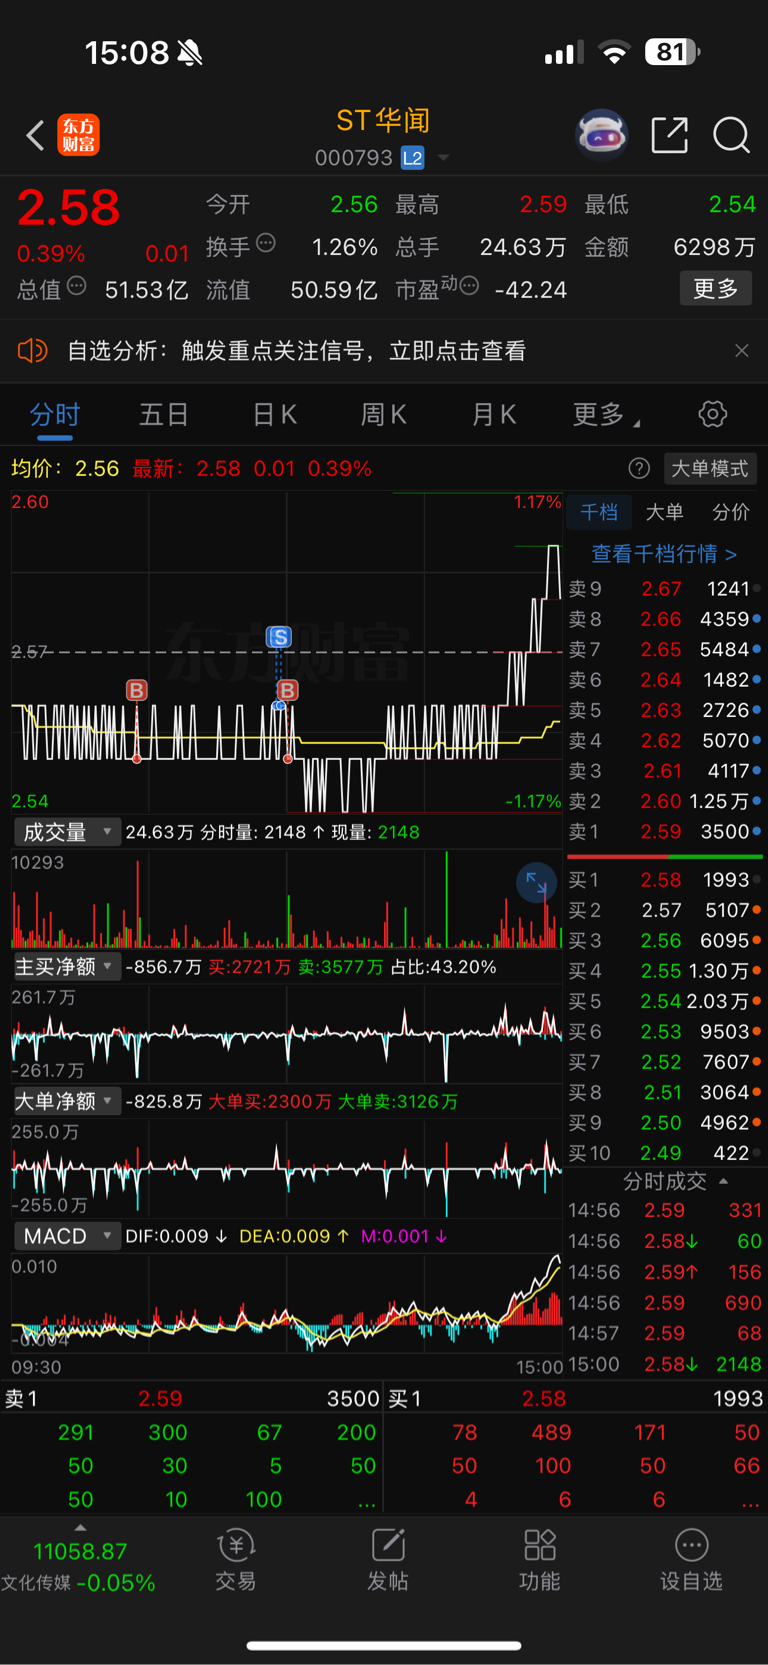Select 卖1 row at 2.59 in order book
Image resolution: width=768 pixels, height=1665 pixels.
click(665, 831)
